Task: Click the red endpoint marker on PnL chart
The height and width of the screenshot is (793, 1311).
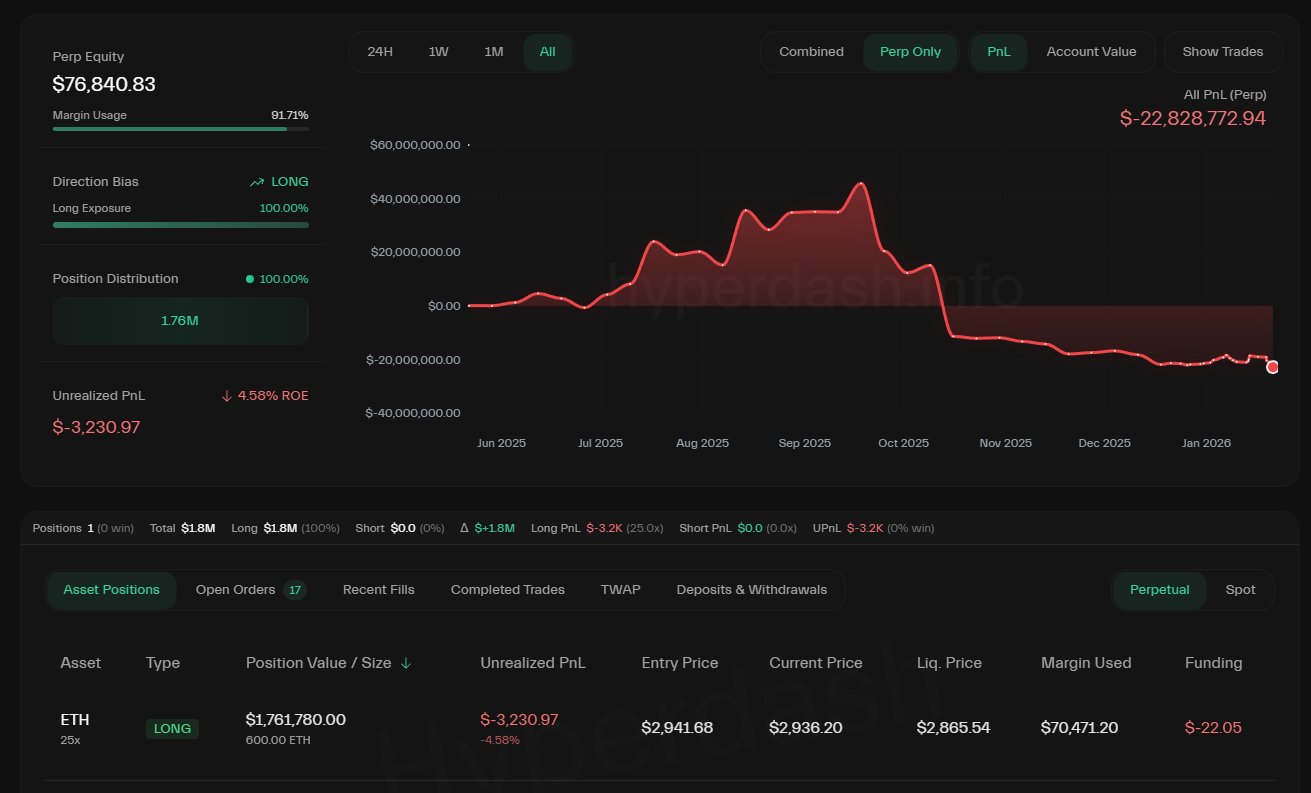Action: coord(1272,367)
